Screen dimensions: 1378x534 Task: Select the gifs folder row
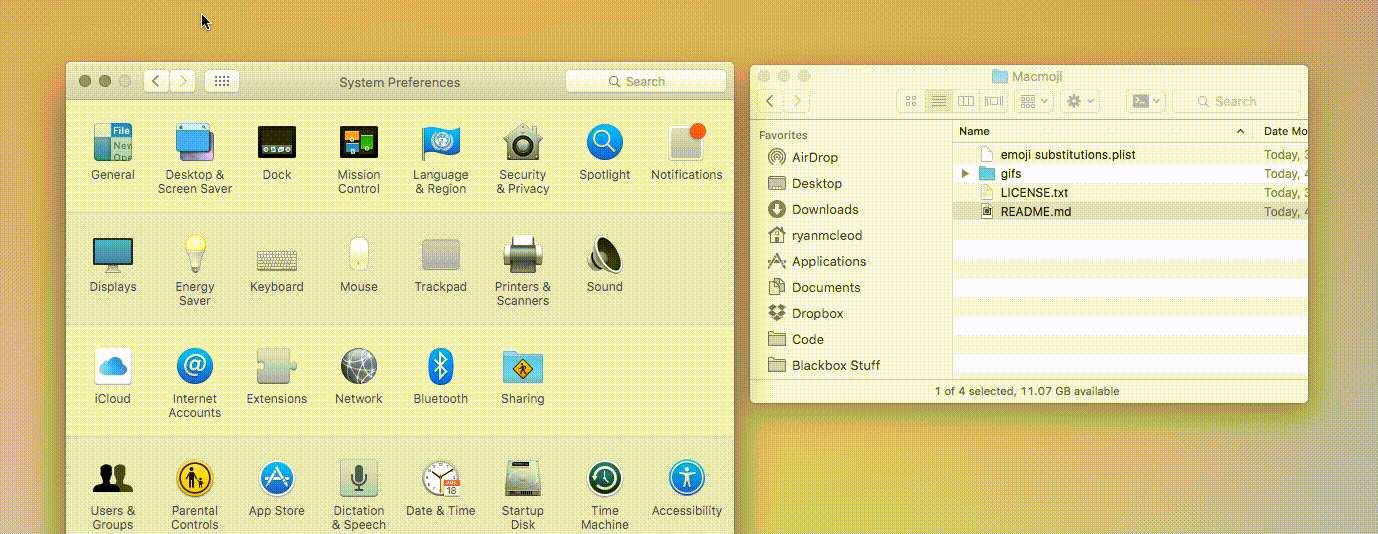click(x=1130, y=173)
